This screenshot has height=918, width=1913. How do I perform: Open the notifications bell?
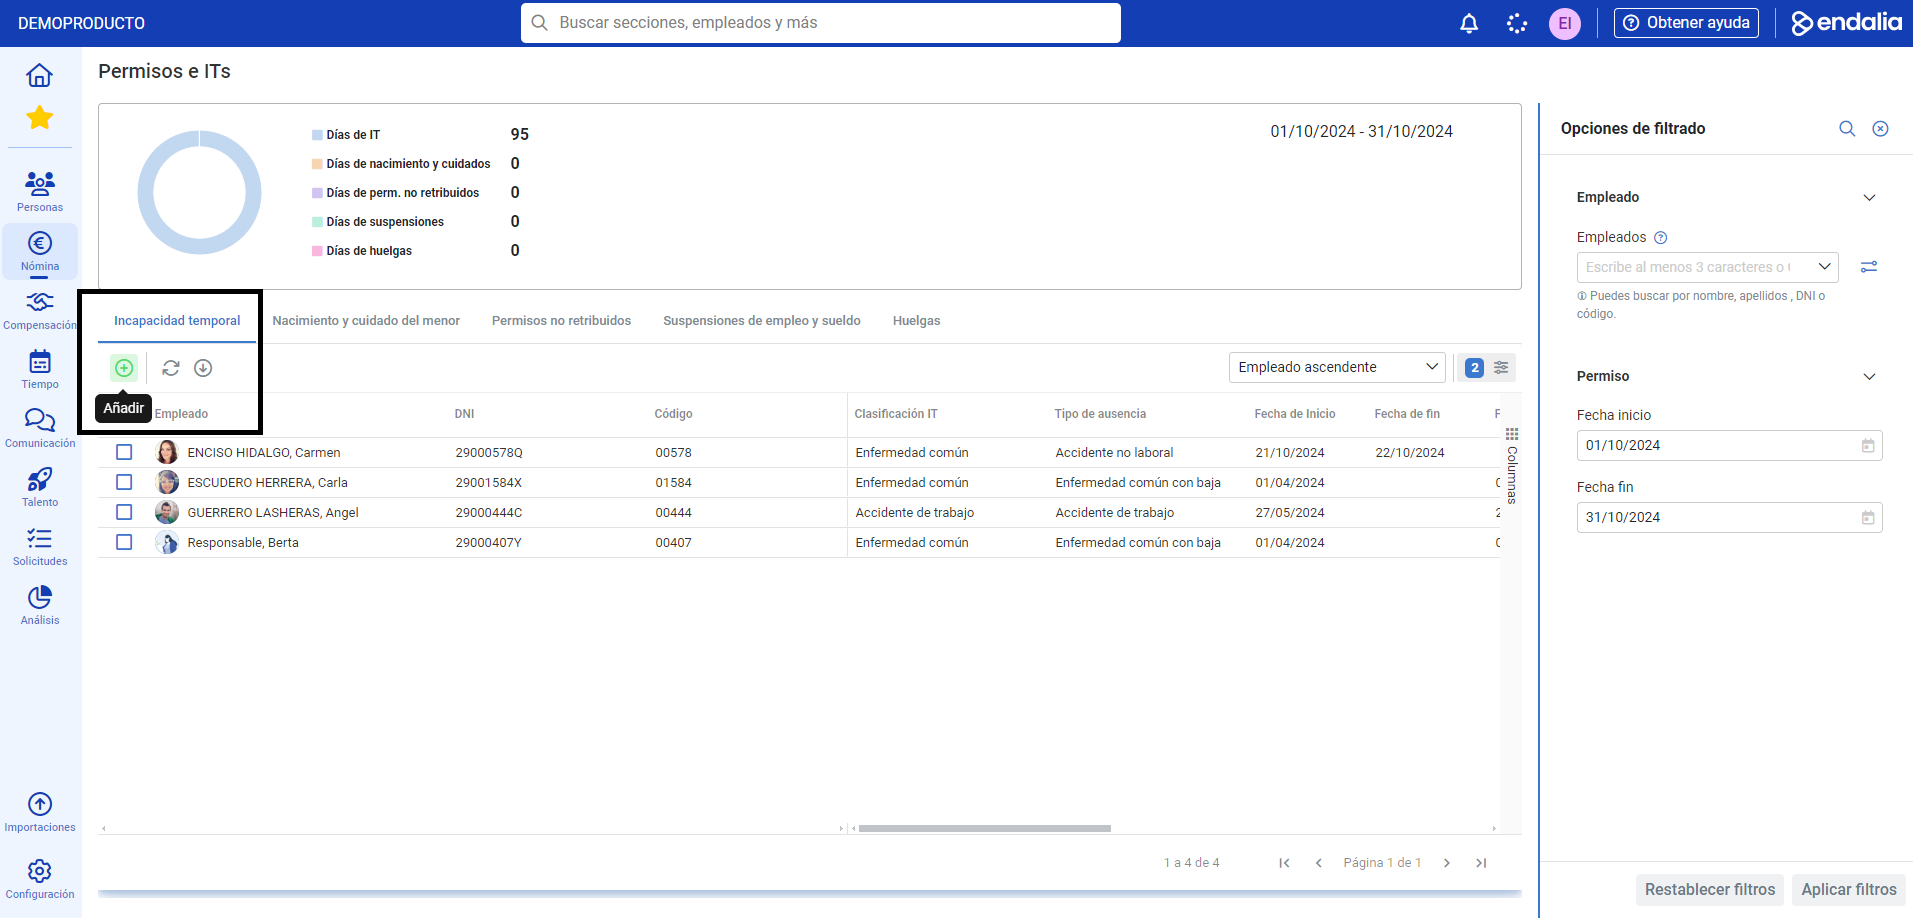pos(1469,23)
